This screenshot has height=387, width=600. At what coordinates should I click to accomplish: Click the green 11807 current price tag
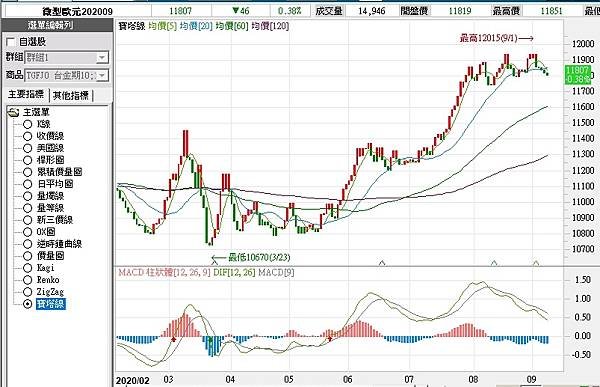pos(577,75)
